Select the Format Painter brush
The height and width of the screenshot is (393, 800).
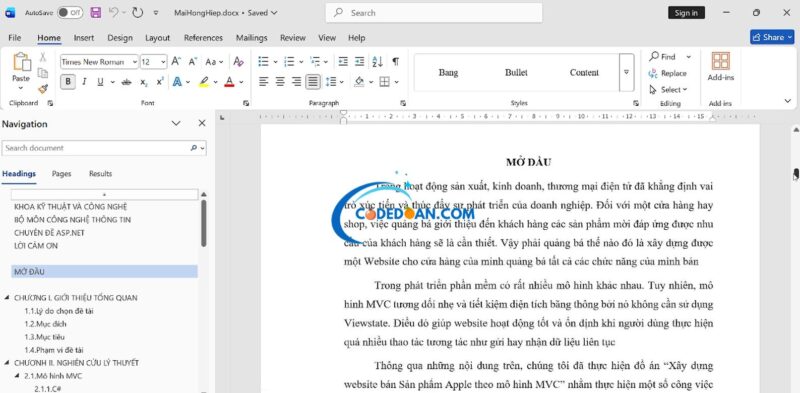tap(43, 89)
